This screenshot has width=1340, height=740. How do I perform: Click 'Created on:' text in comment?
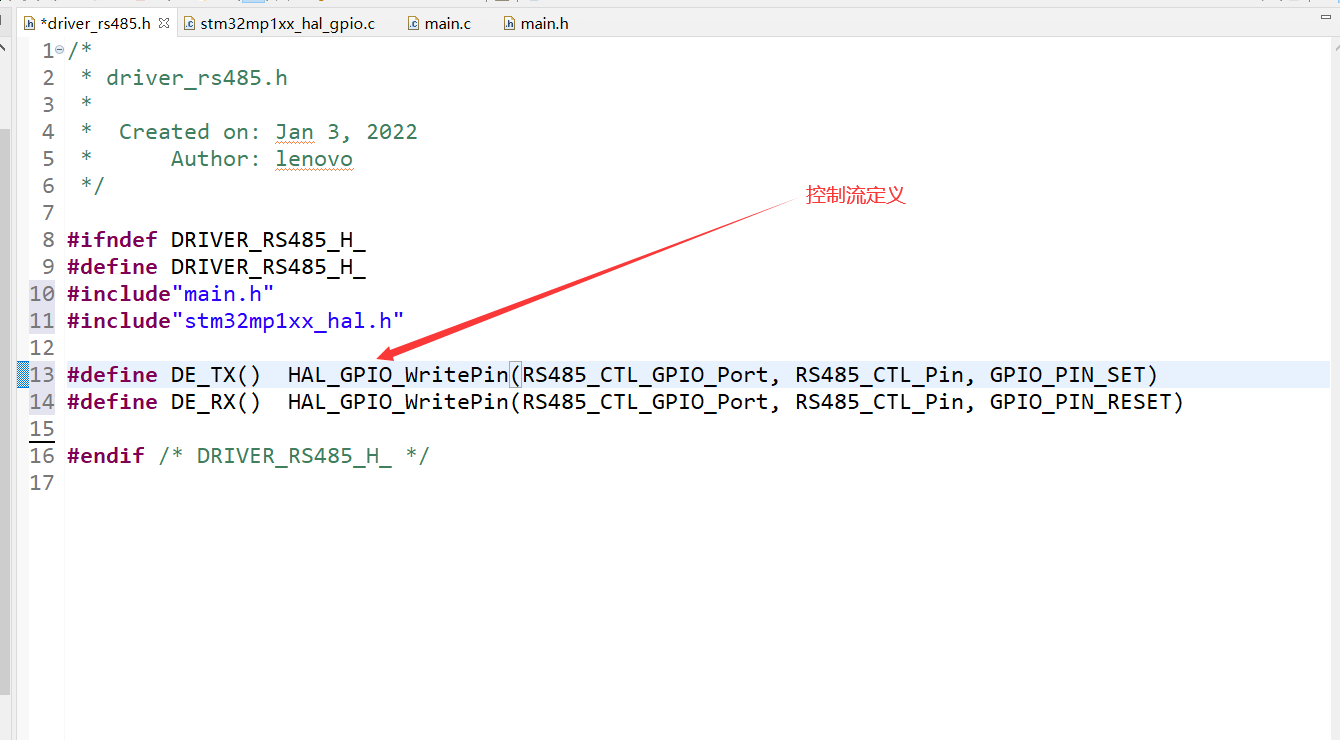coord(190,131)
